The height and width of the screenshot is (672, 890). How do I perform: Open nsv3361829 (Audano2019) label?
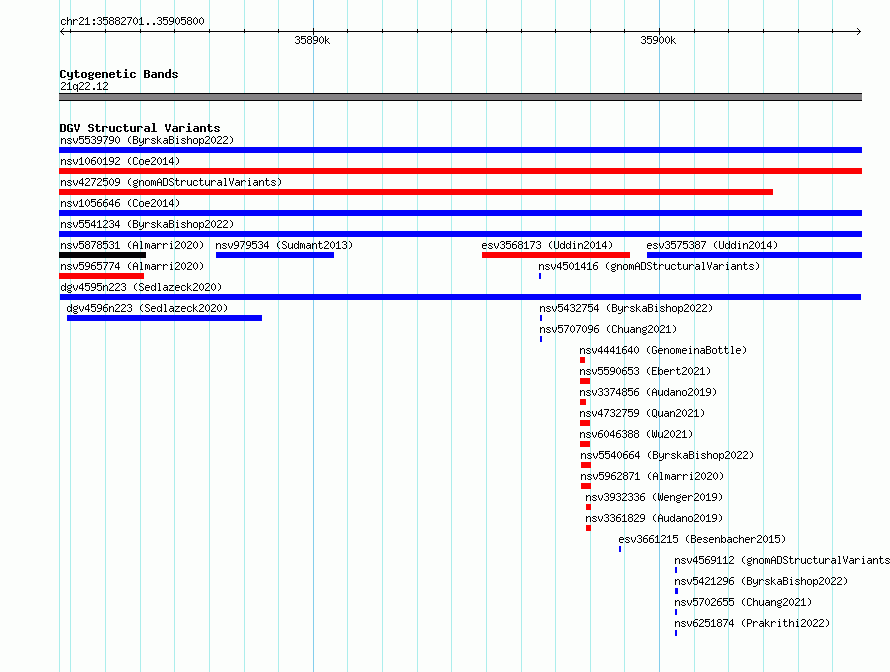pyautogui.click(x=654, y=518)
